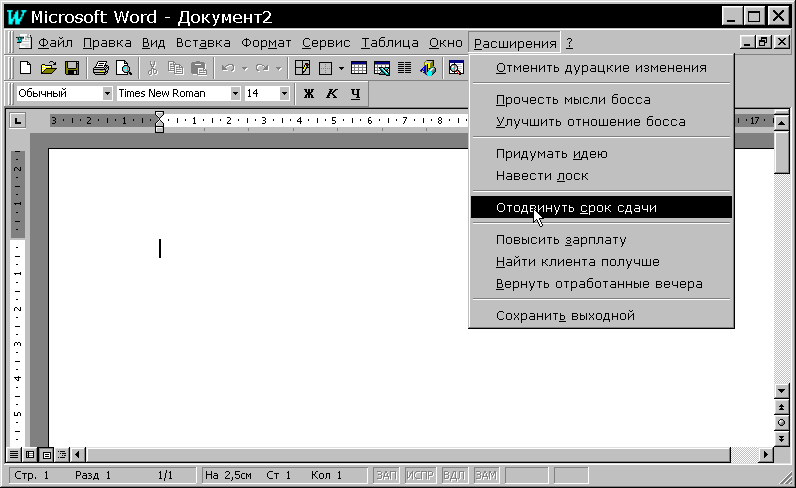Click the Select Browse Object circle button
796x488 pixels.
(781, 422)
